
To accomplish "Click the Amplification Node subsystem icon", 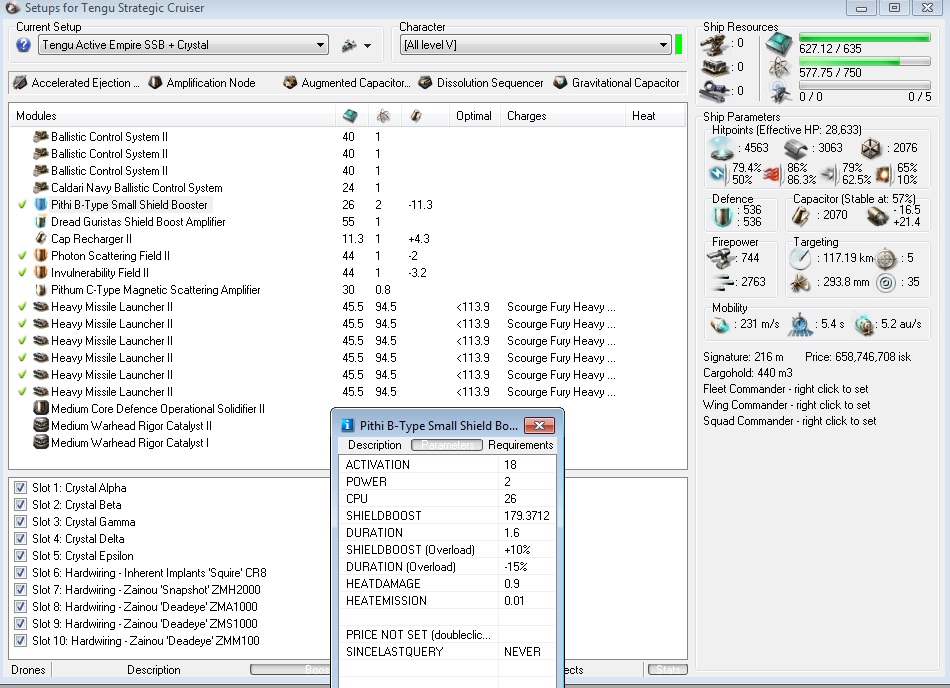I will [155, 82].
